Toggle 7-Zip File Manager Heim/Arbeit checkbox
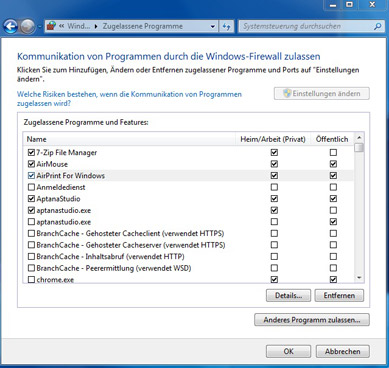This screenshot has height=368, width=389. click(x=274, y=153)
